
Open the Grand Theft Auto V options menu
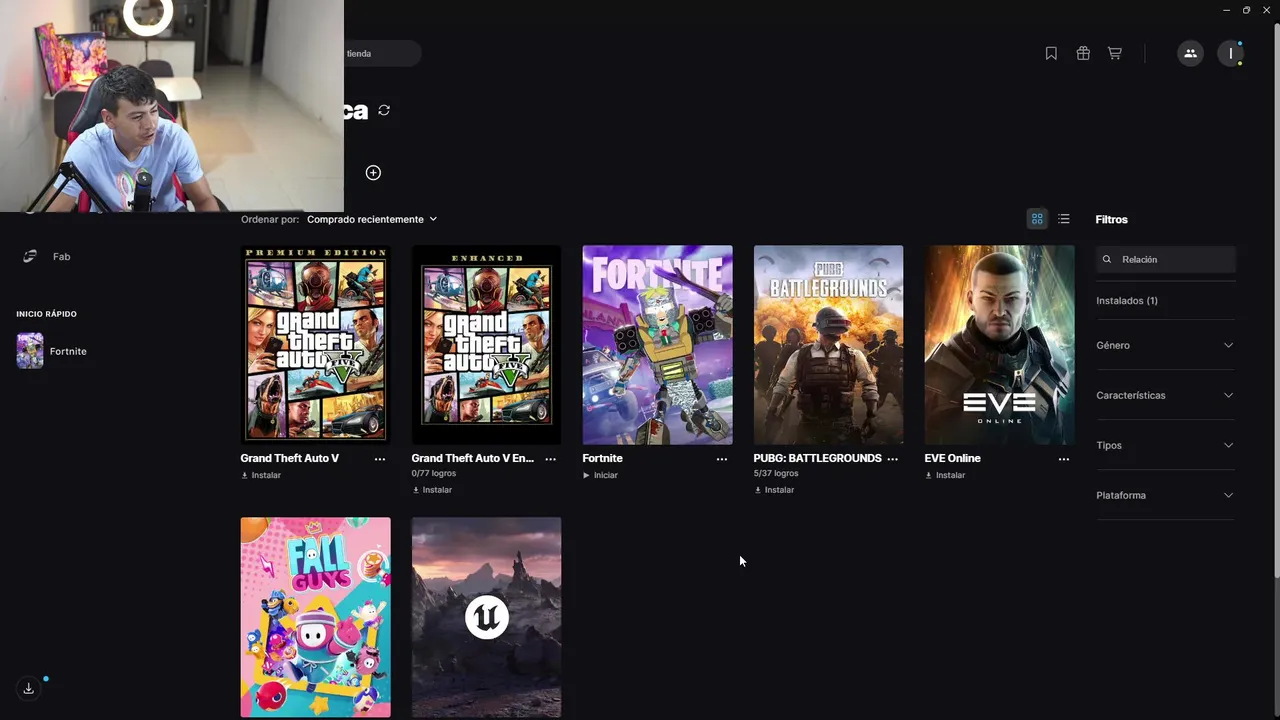pyautogui.click(x=380, y=459)
